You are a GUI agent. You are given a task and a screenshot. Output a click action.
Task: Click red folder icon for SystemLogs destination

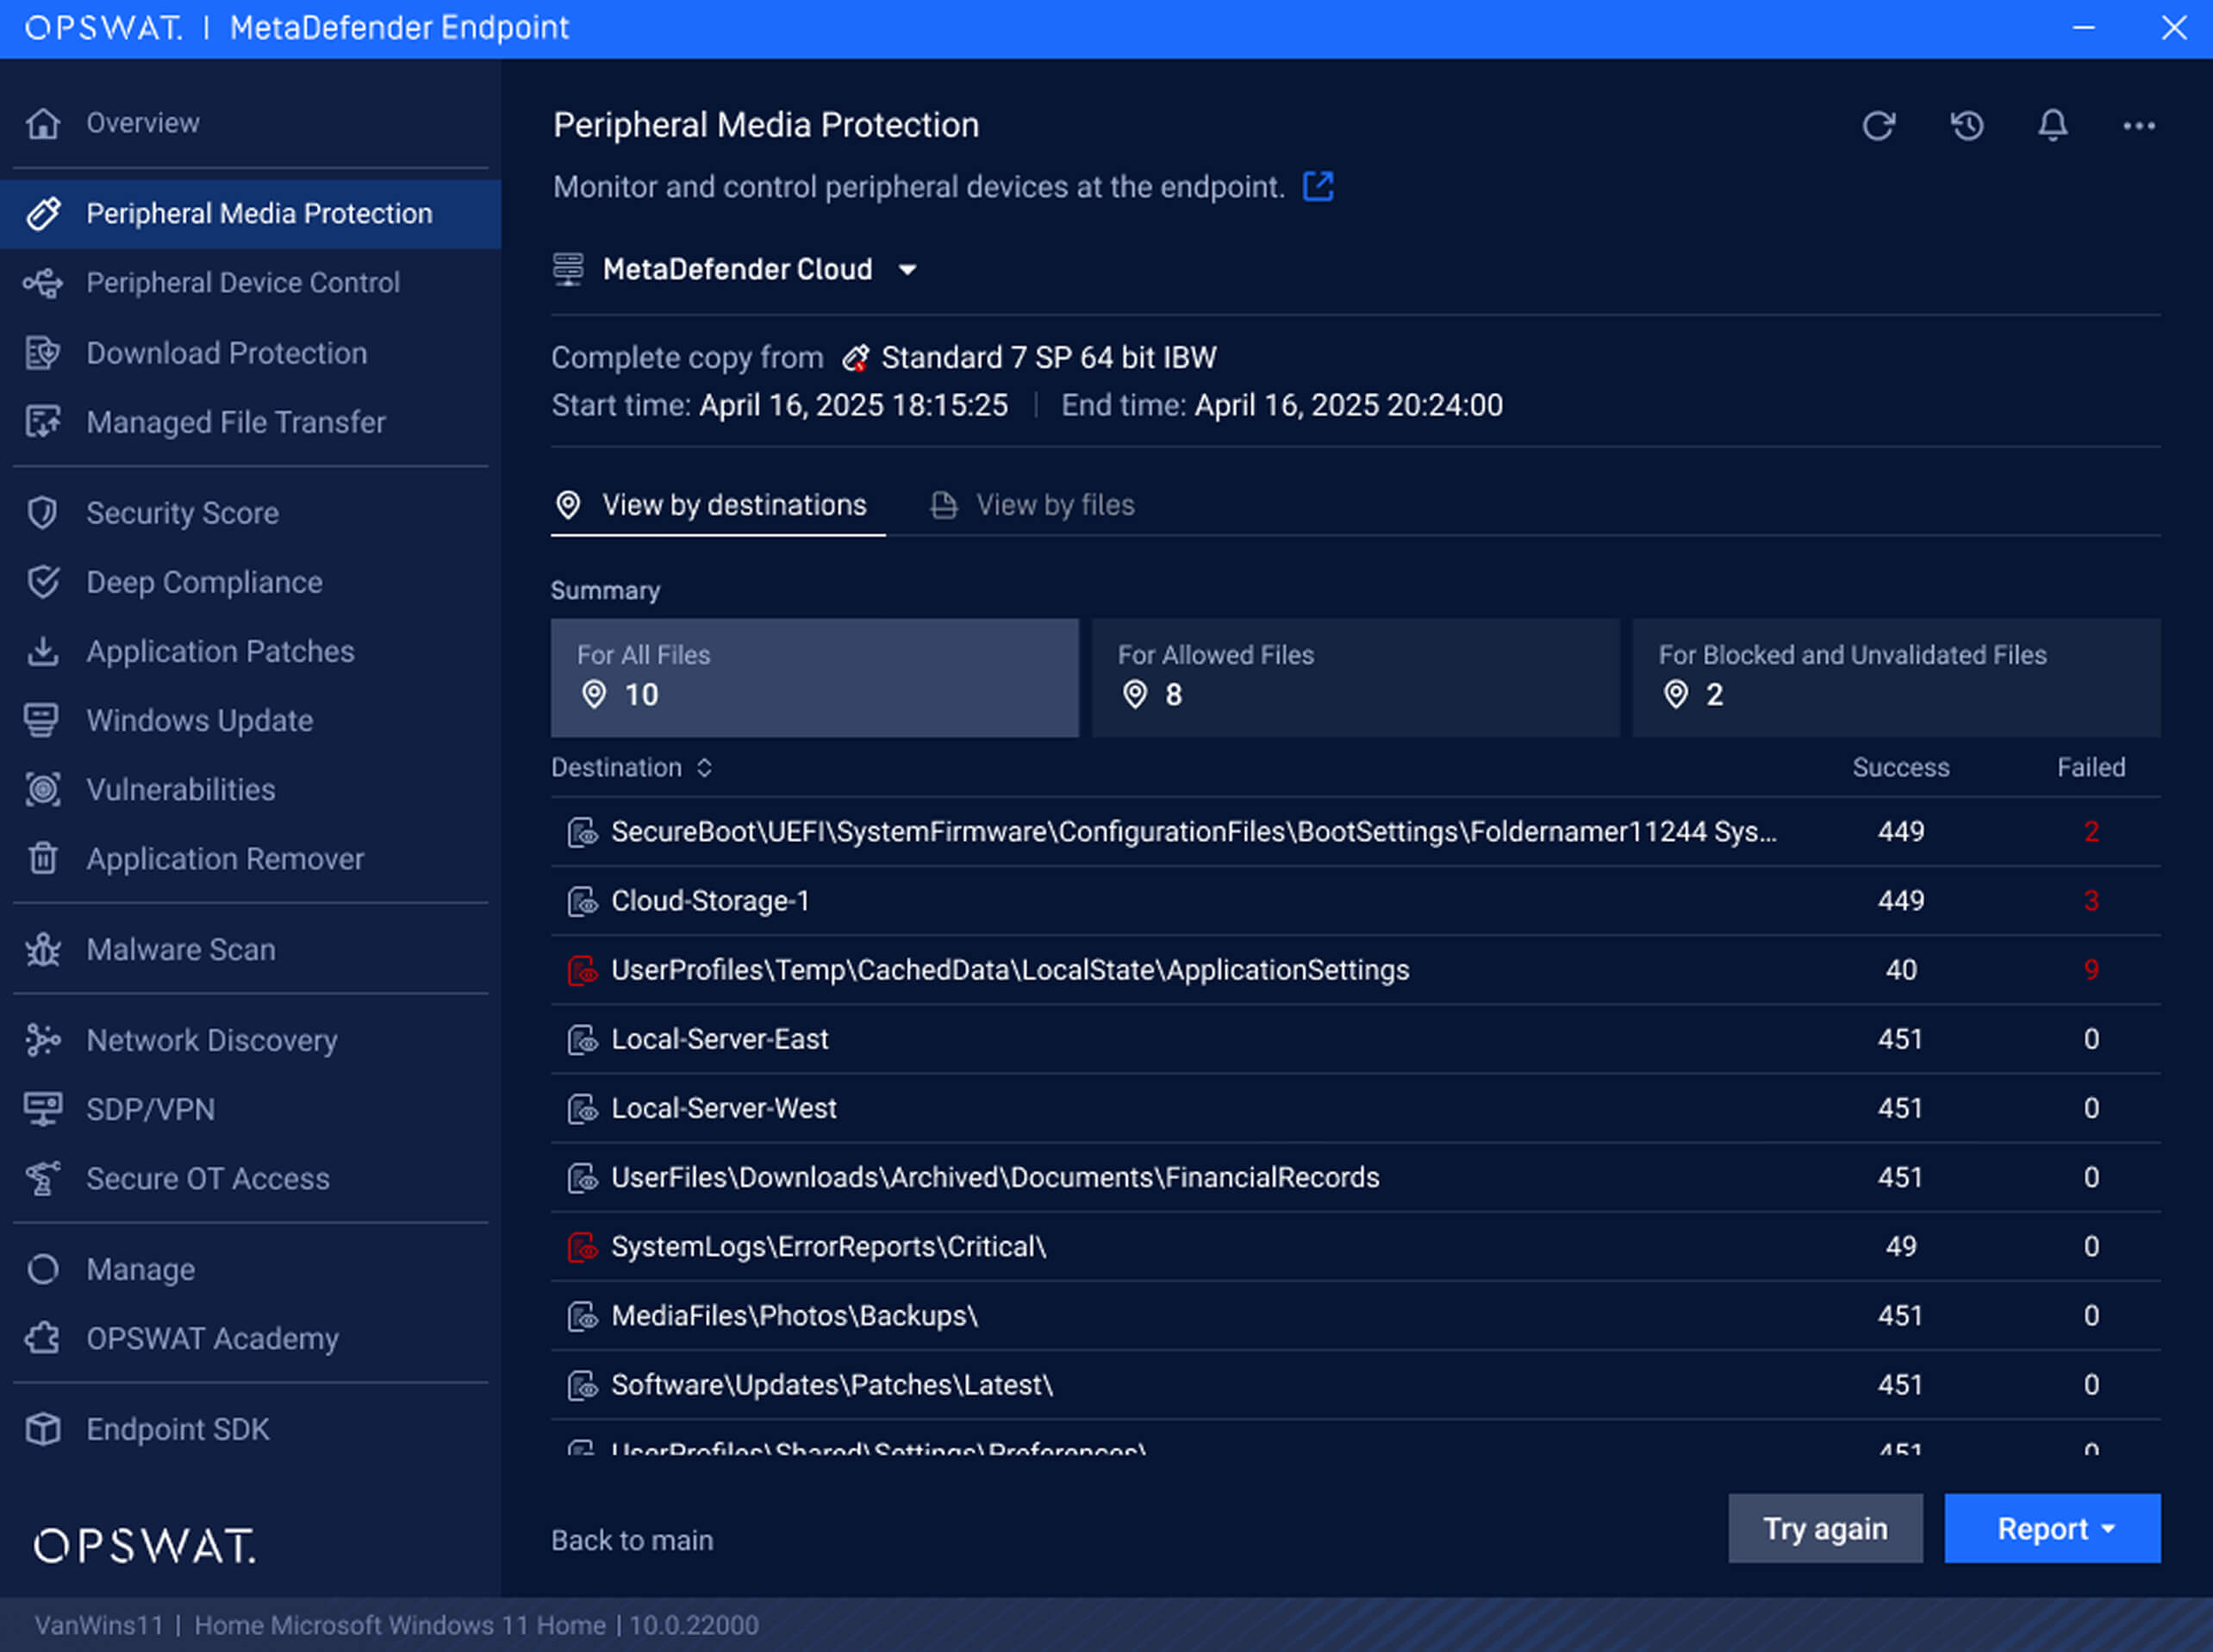coord(582,1247)
